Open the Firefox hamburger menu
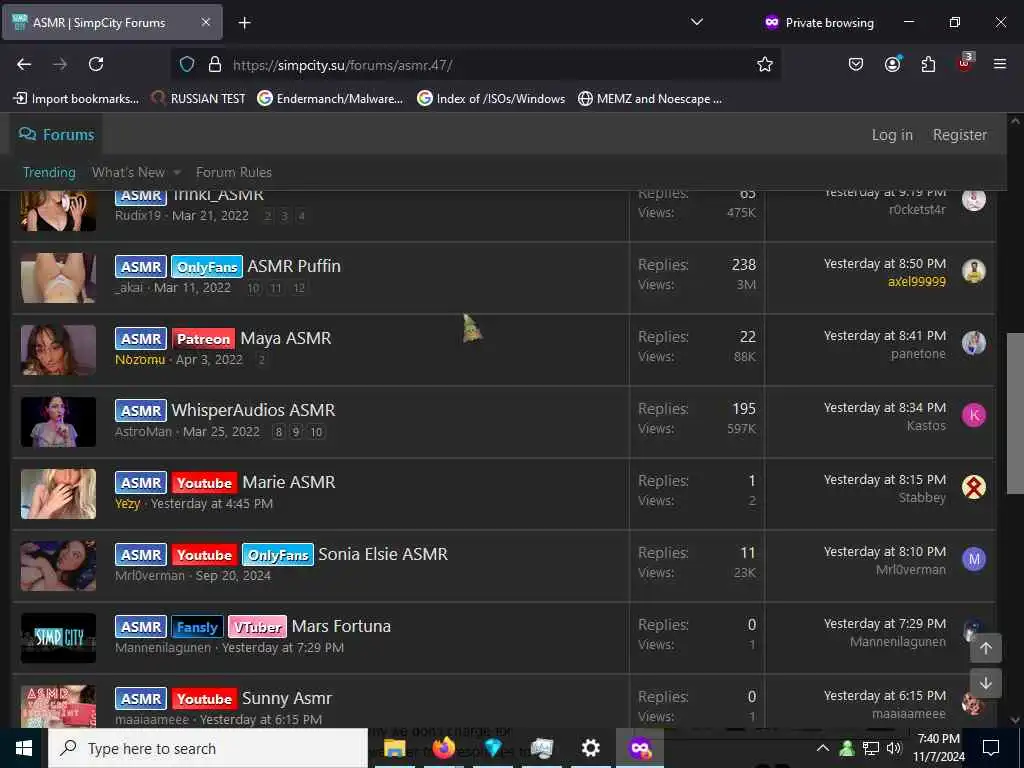 click(x=1000, y=64)
